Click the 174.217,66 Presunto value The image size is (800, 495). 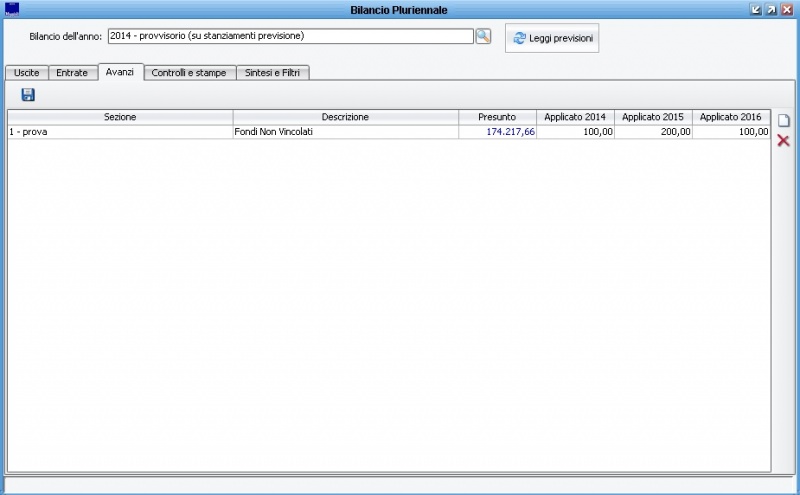coord(497,132)
